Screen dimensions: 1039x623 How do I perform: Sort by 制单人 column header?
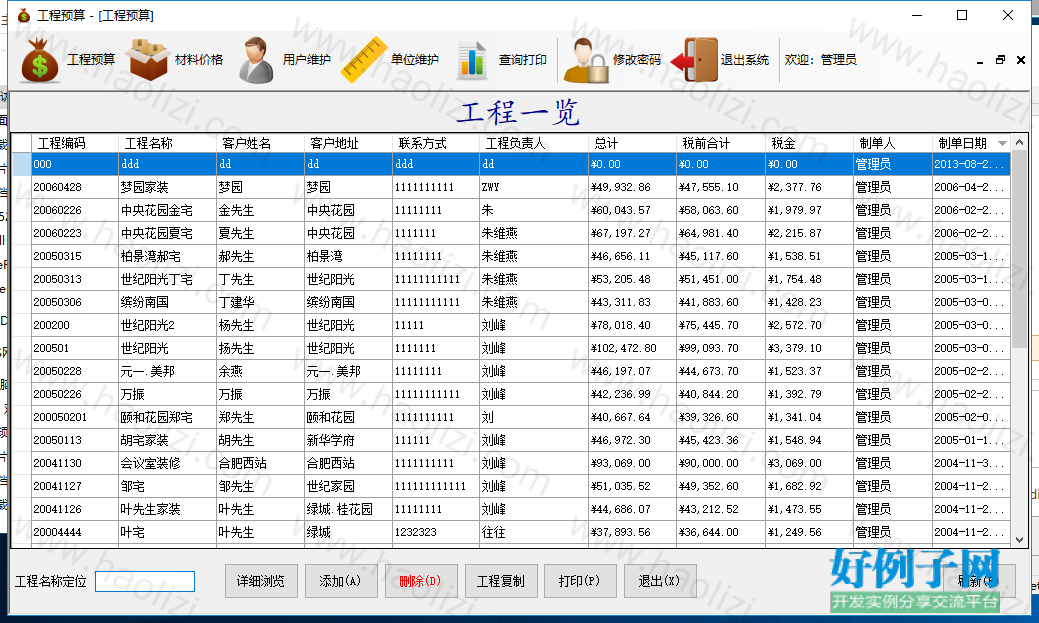893,143
